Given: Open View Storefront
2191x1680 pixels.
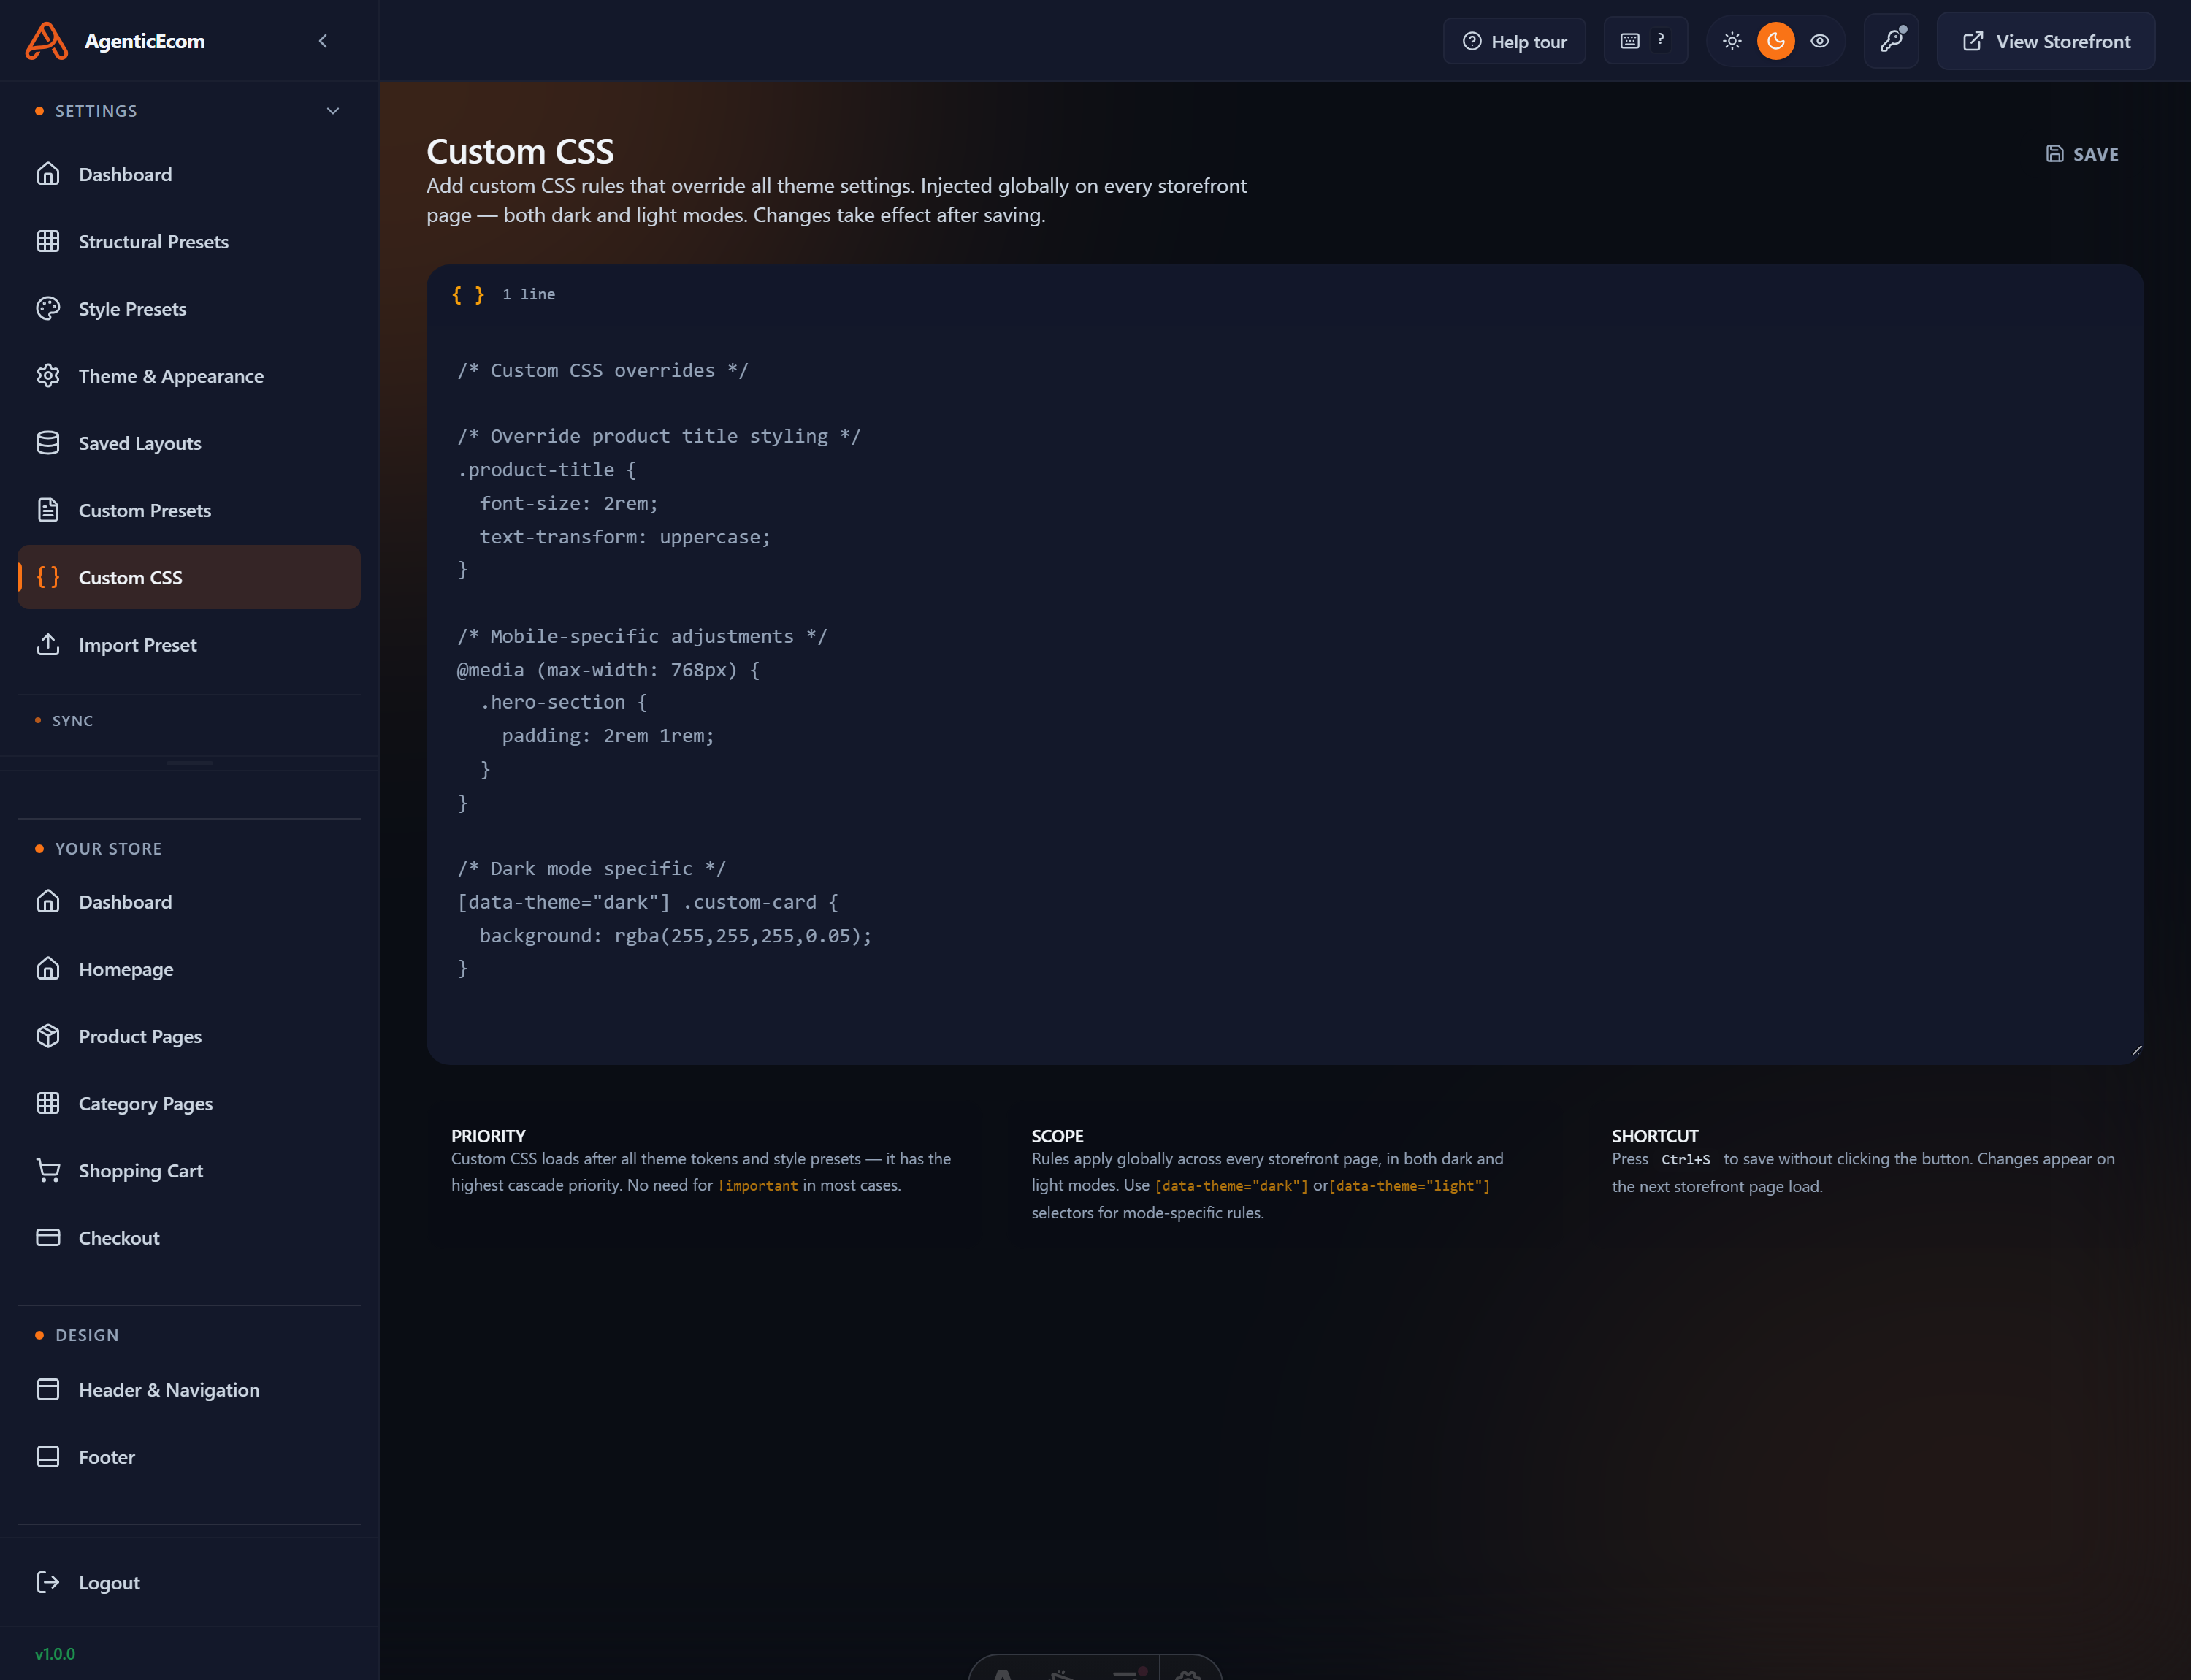Looking at the screenshot, I should [2046, 41].
